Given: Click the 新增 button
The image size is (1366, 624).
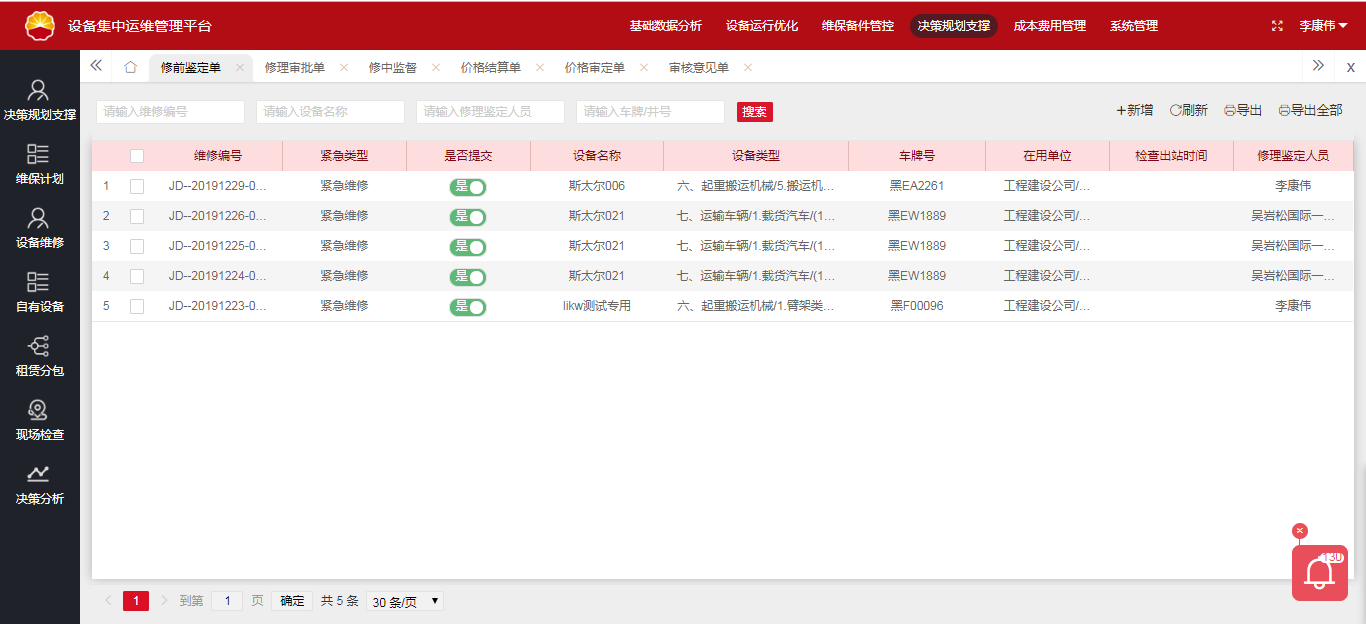Looking at the screenshot, I should click(1135, 111).
